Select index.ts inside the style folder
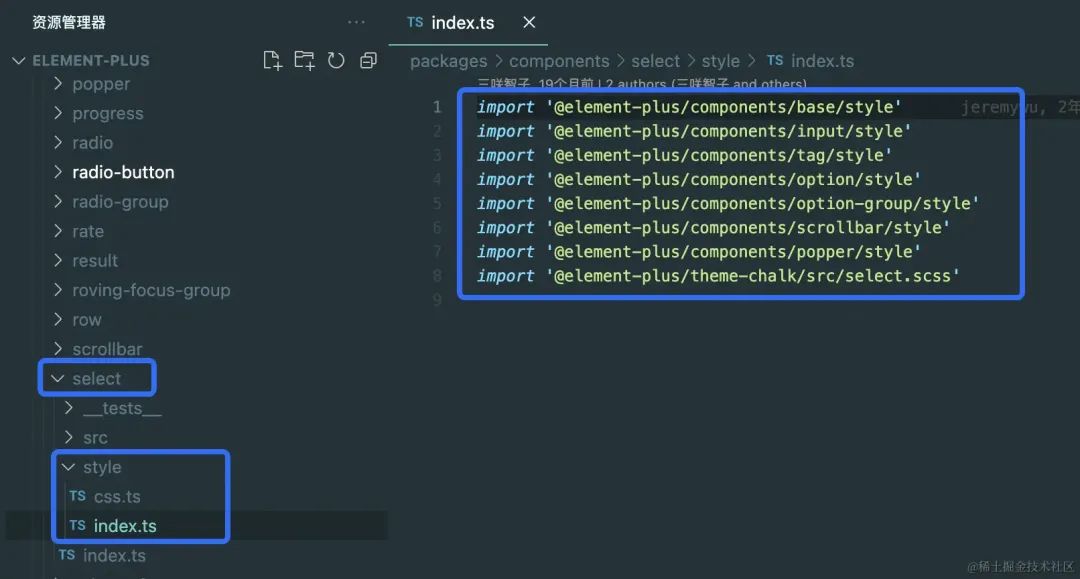The image size is (1080, 579). pos(124,526)
